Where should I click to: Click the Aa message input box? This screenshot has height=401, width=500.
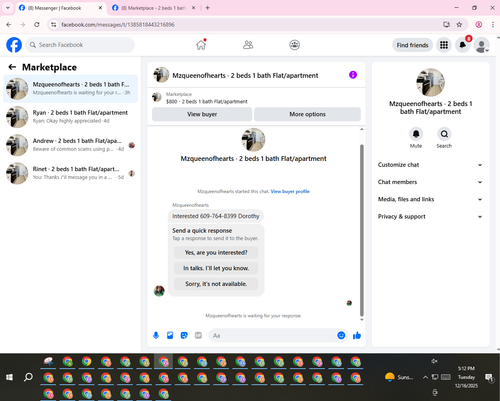click(273, 335)
